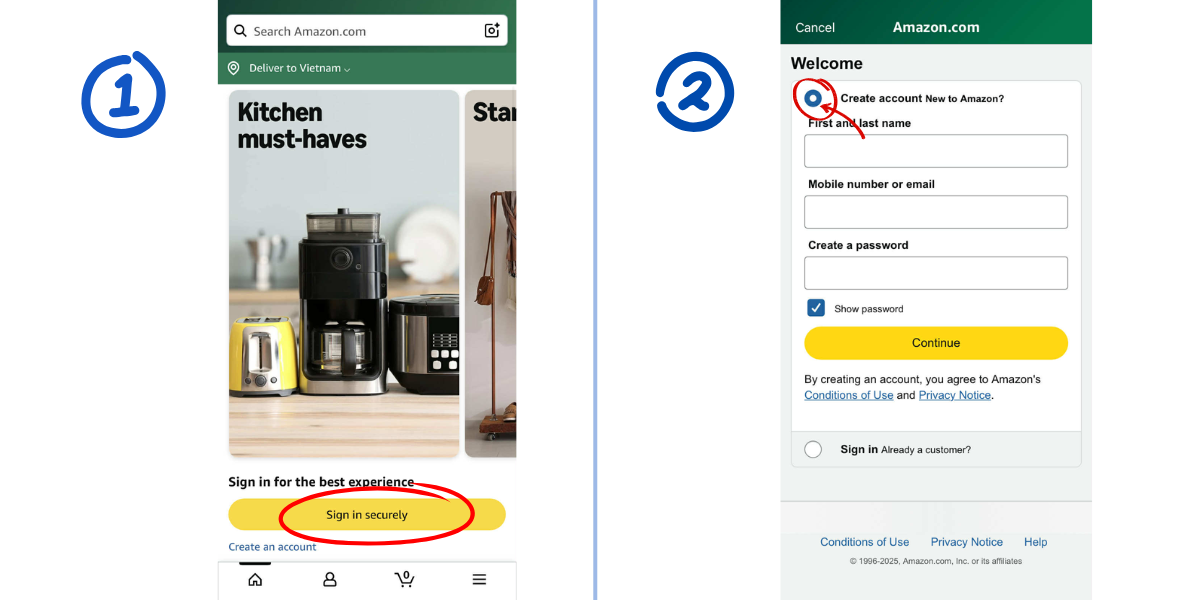
Task: Tap the camera search icon in search bar
Action: point(492,31)
